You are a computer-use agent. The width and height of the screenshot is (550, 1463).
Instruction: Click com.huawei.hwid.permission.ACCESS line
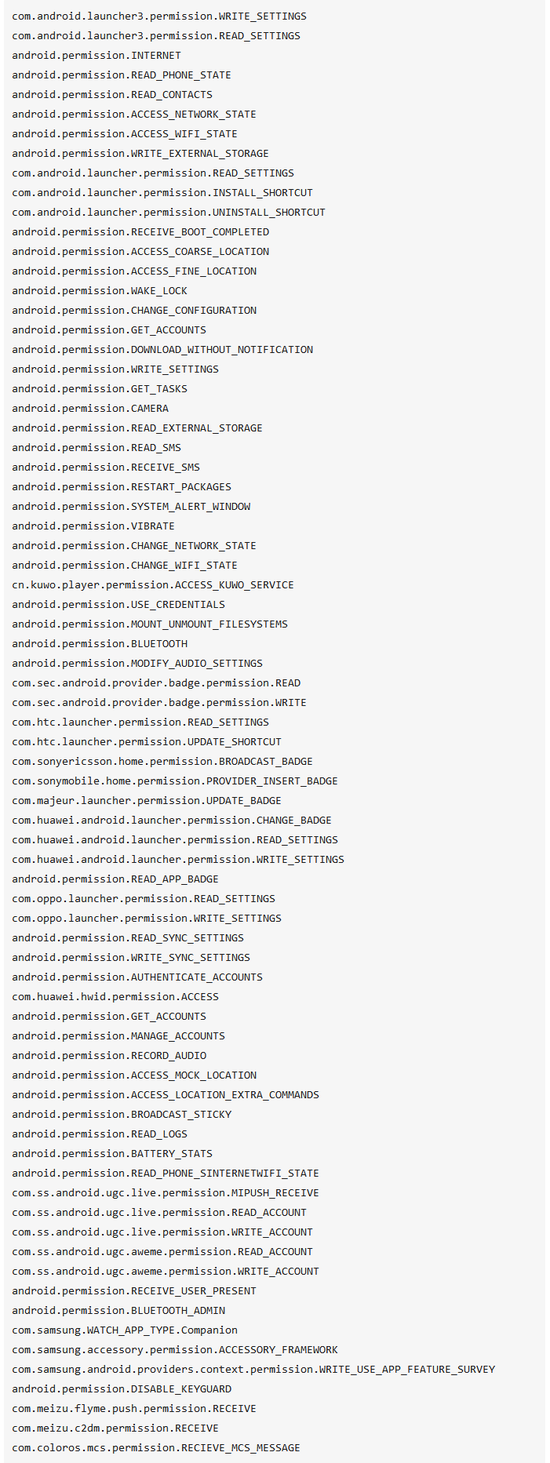click(x=115, y=997)
